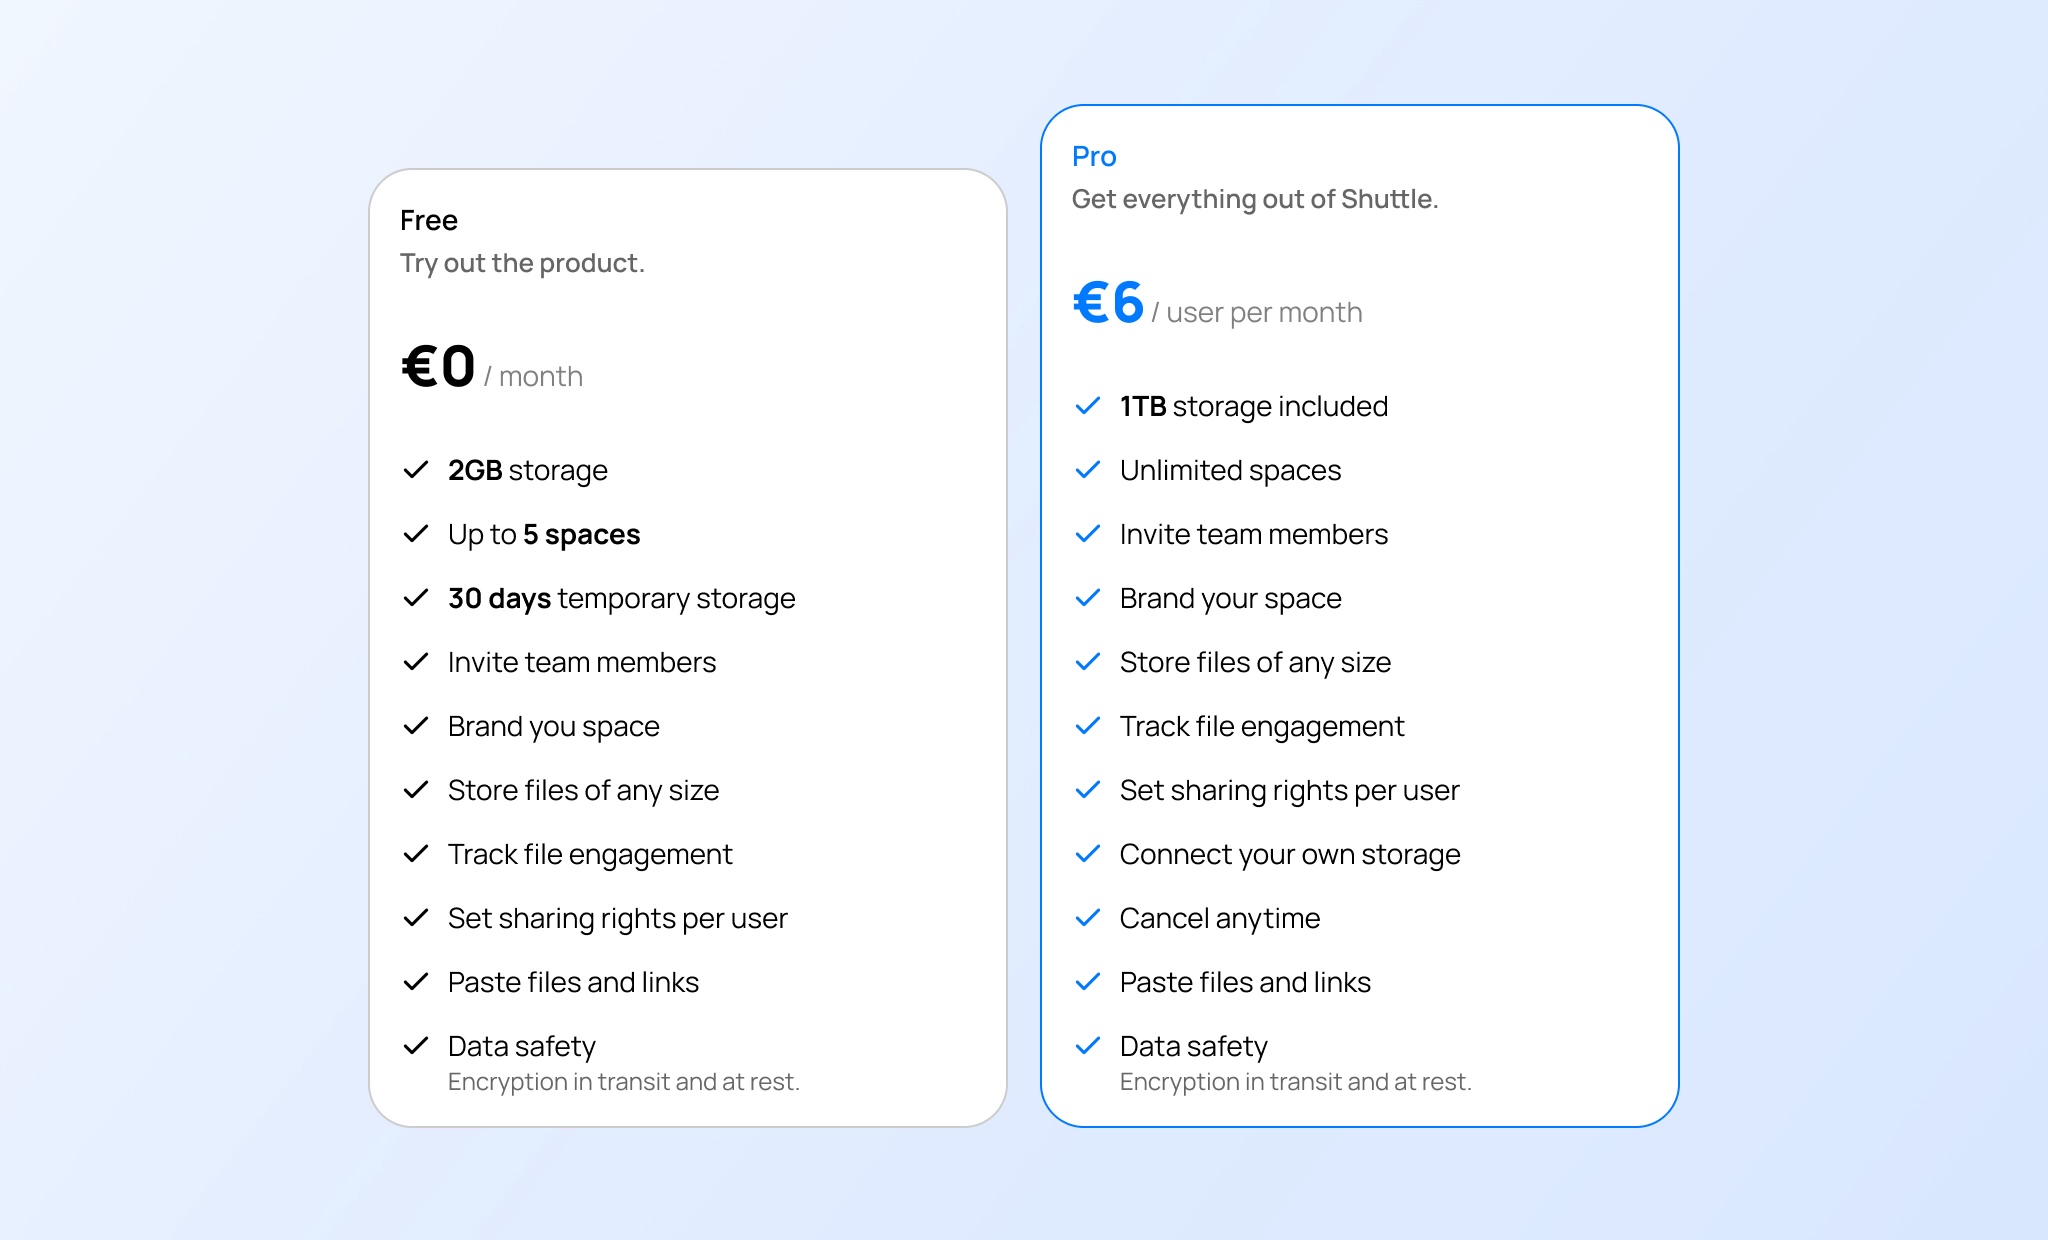The image size is (2048, 1240).
Task: Click the €6 per user price
Action: [1108, 302]
